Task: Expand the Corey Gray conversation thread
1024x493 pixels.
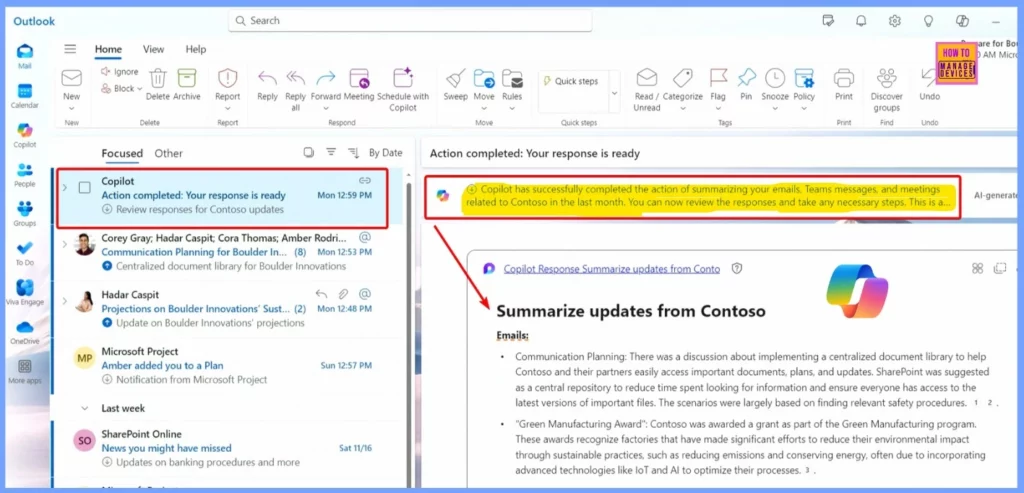Action: point(64,244)
